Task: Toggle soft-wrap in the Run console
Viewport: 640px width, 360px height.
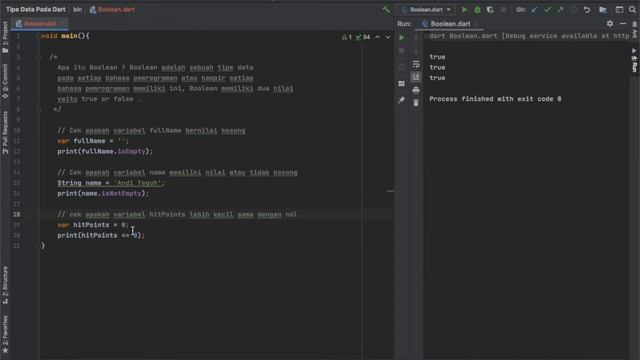Action: click(x=416, y=64)
